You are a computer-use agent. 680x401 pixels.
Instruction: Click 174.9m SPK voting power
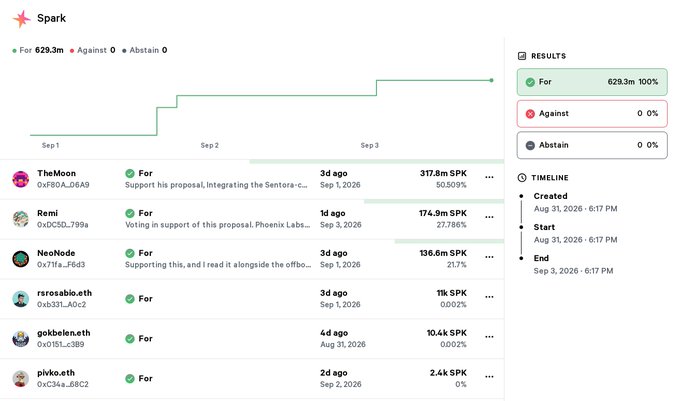coord(443,213)
